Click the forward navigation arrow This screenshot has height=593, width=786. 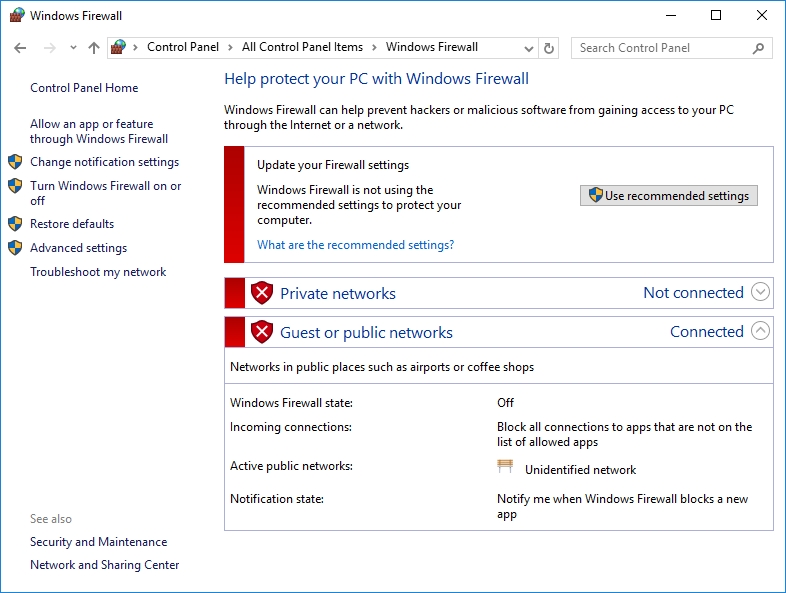tap(50, 48)
